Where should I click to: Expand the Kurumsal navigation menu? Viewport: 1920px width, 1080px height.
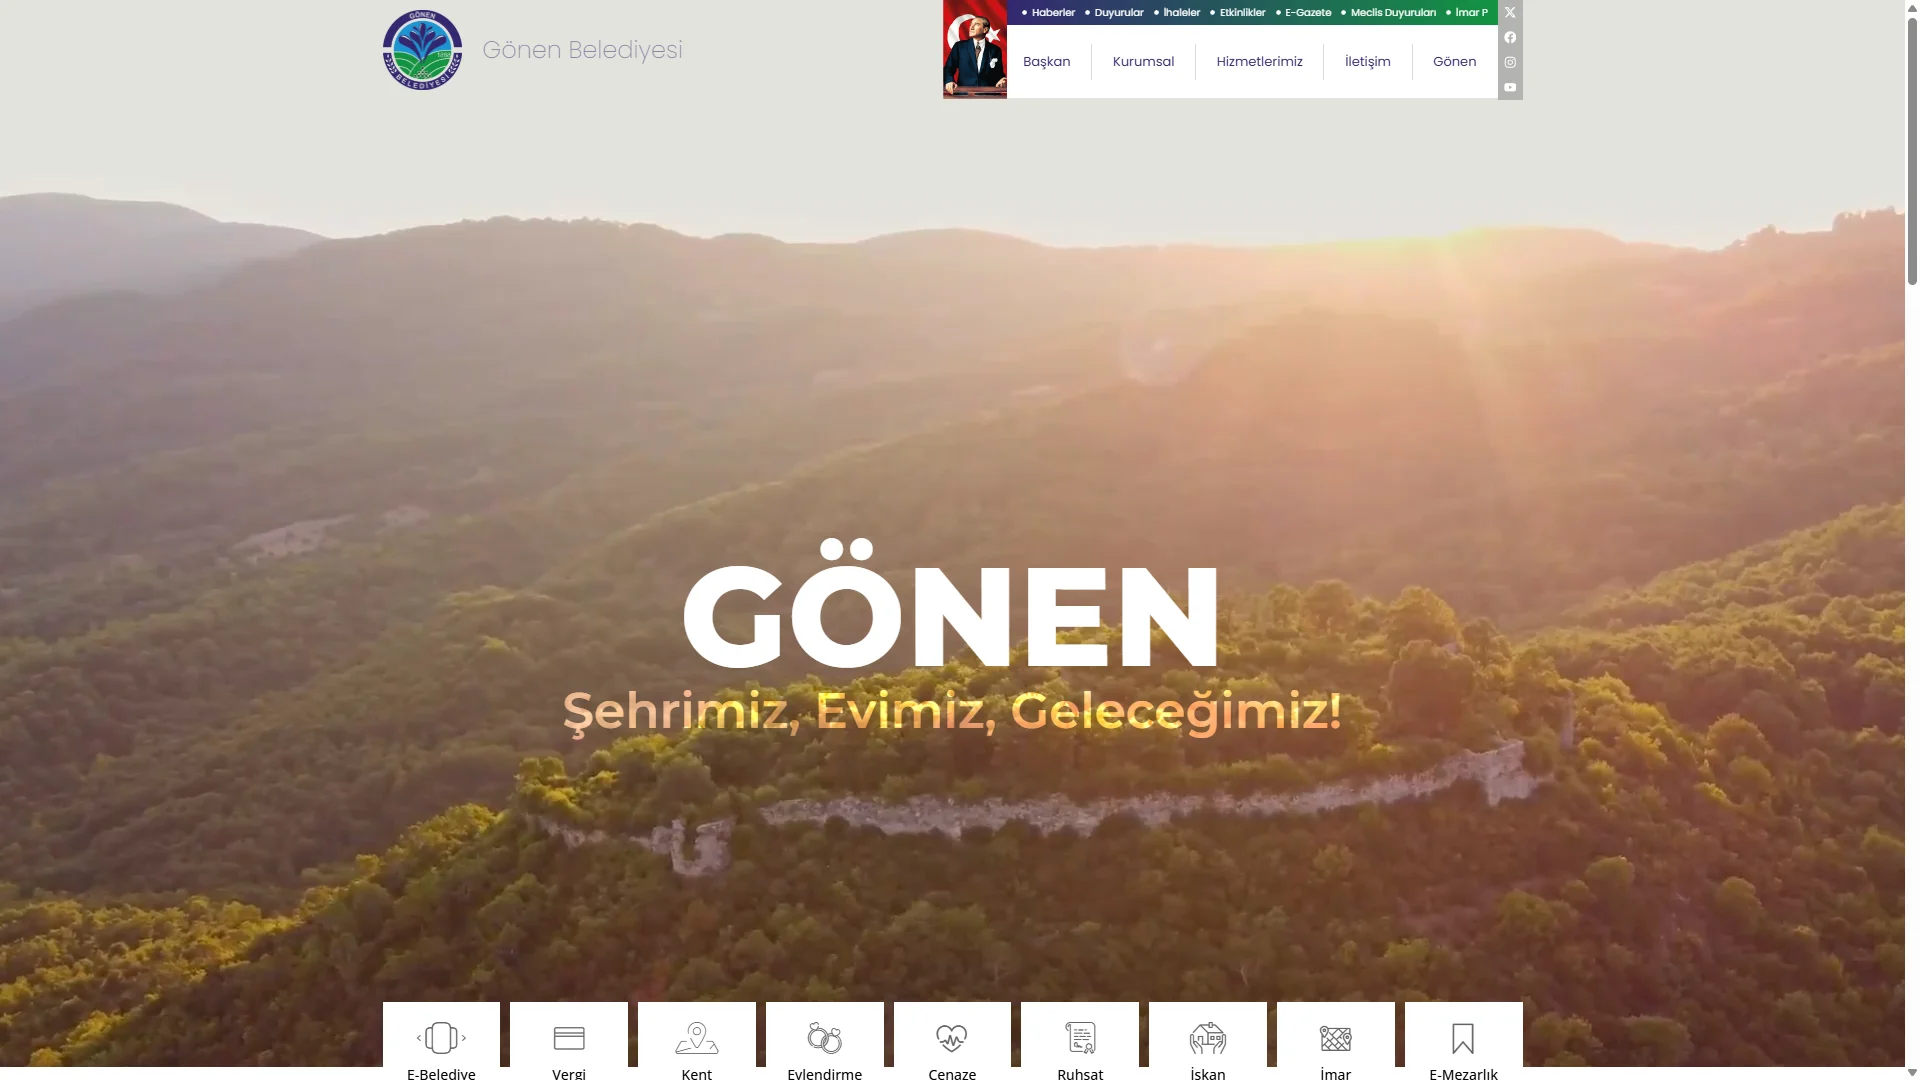pos(1143,61)
